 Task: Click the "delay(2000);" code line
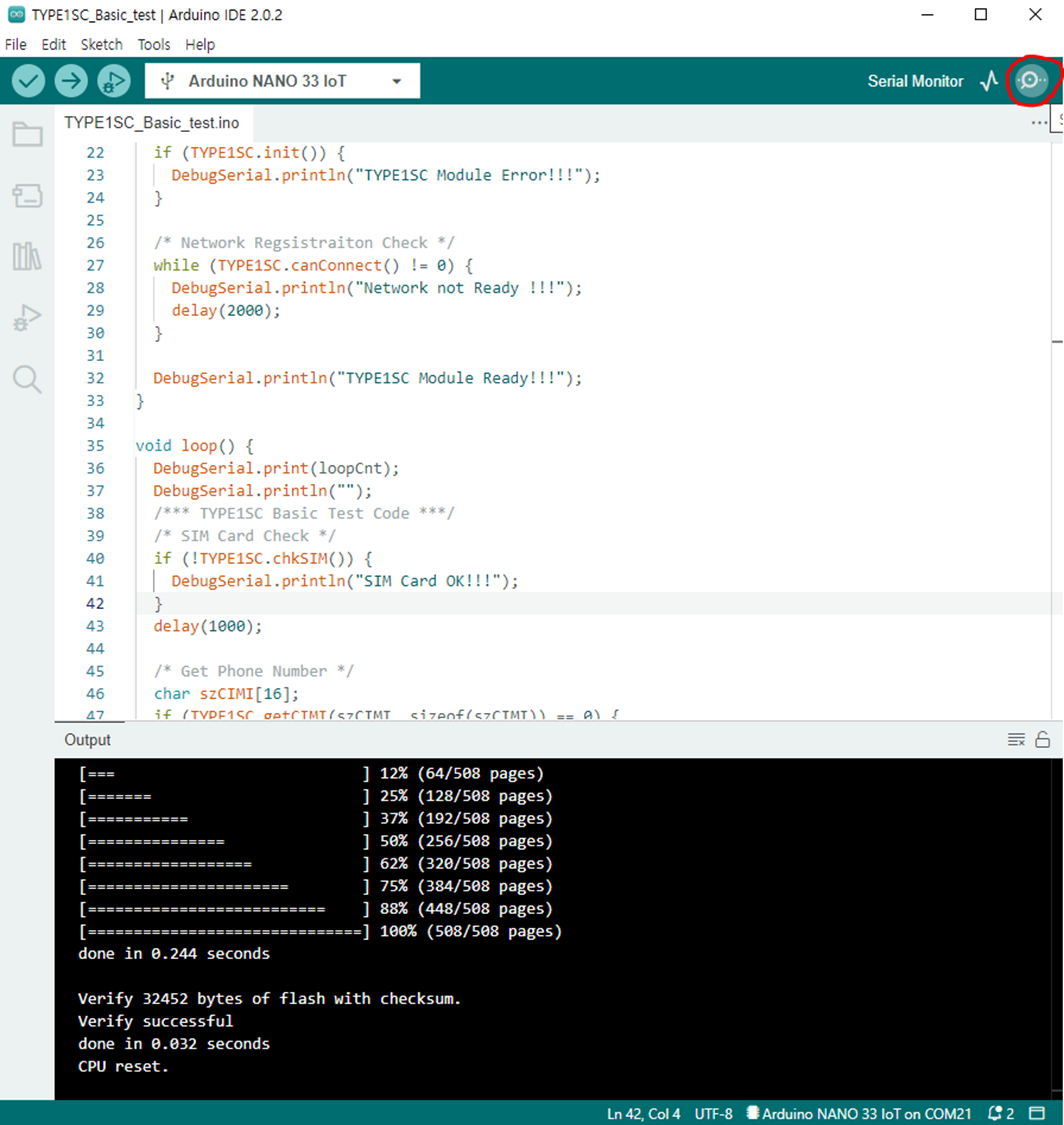226,311
